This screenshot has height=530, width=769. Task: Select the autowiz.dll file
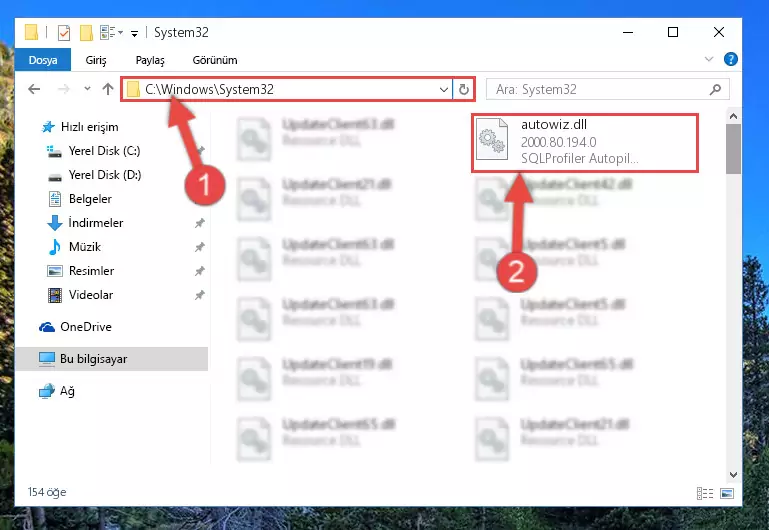point(585,143)
